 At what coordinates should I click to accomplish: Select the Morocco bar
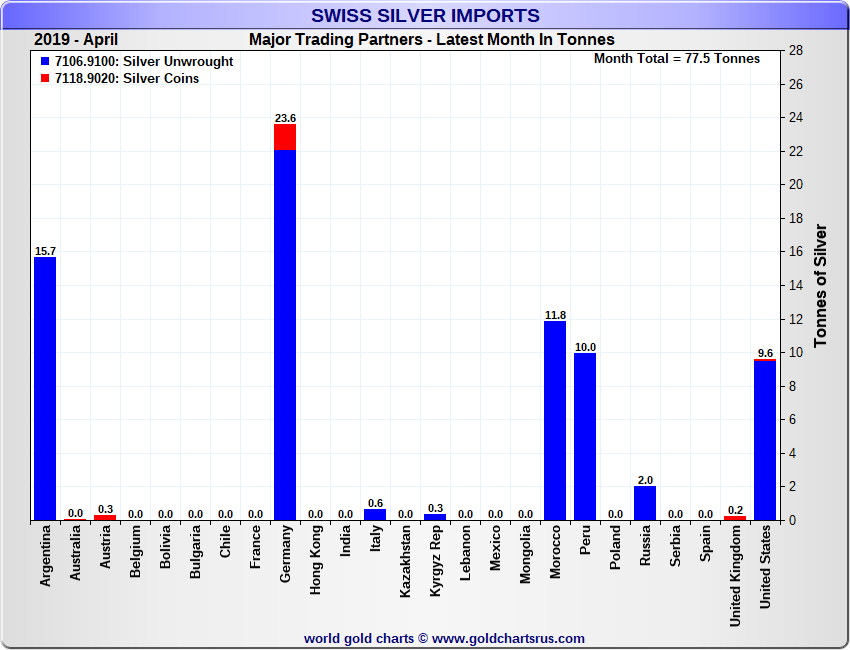[555, 420]
